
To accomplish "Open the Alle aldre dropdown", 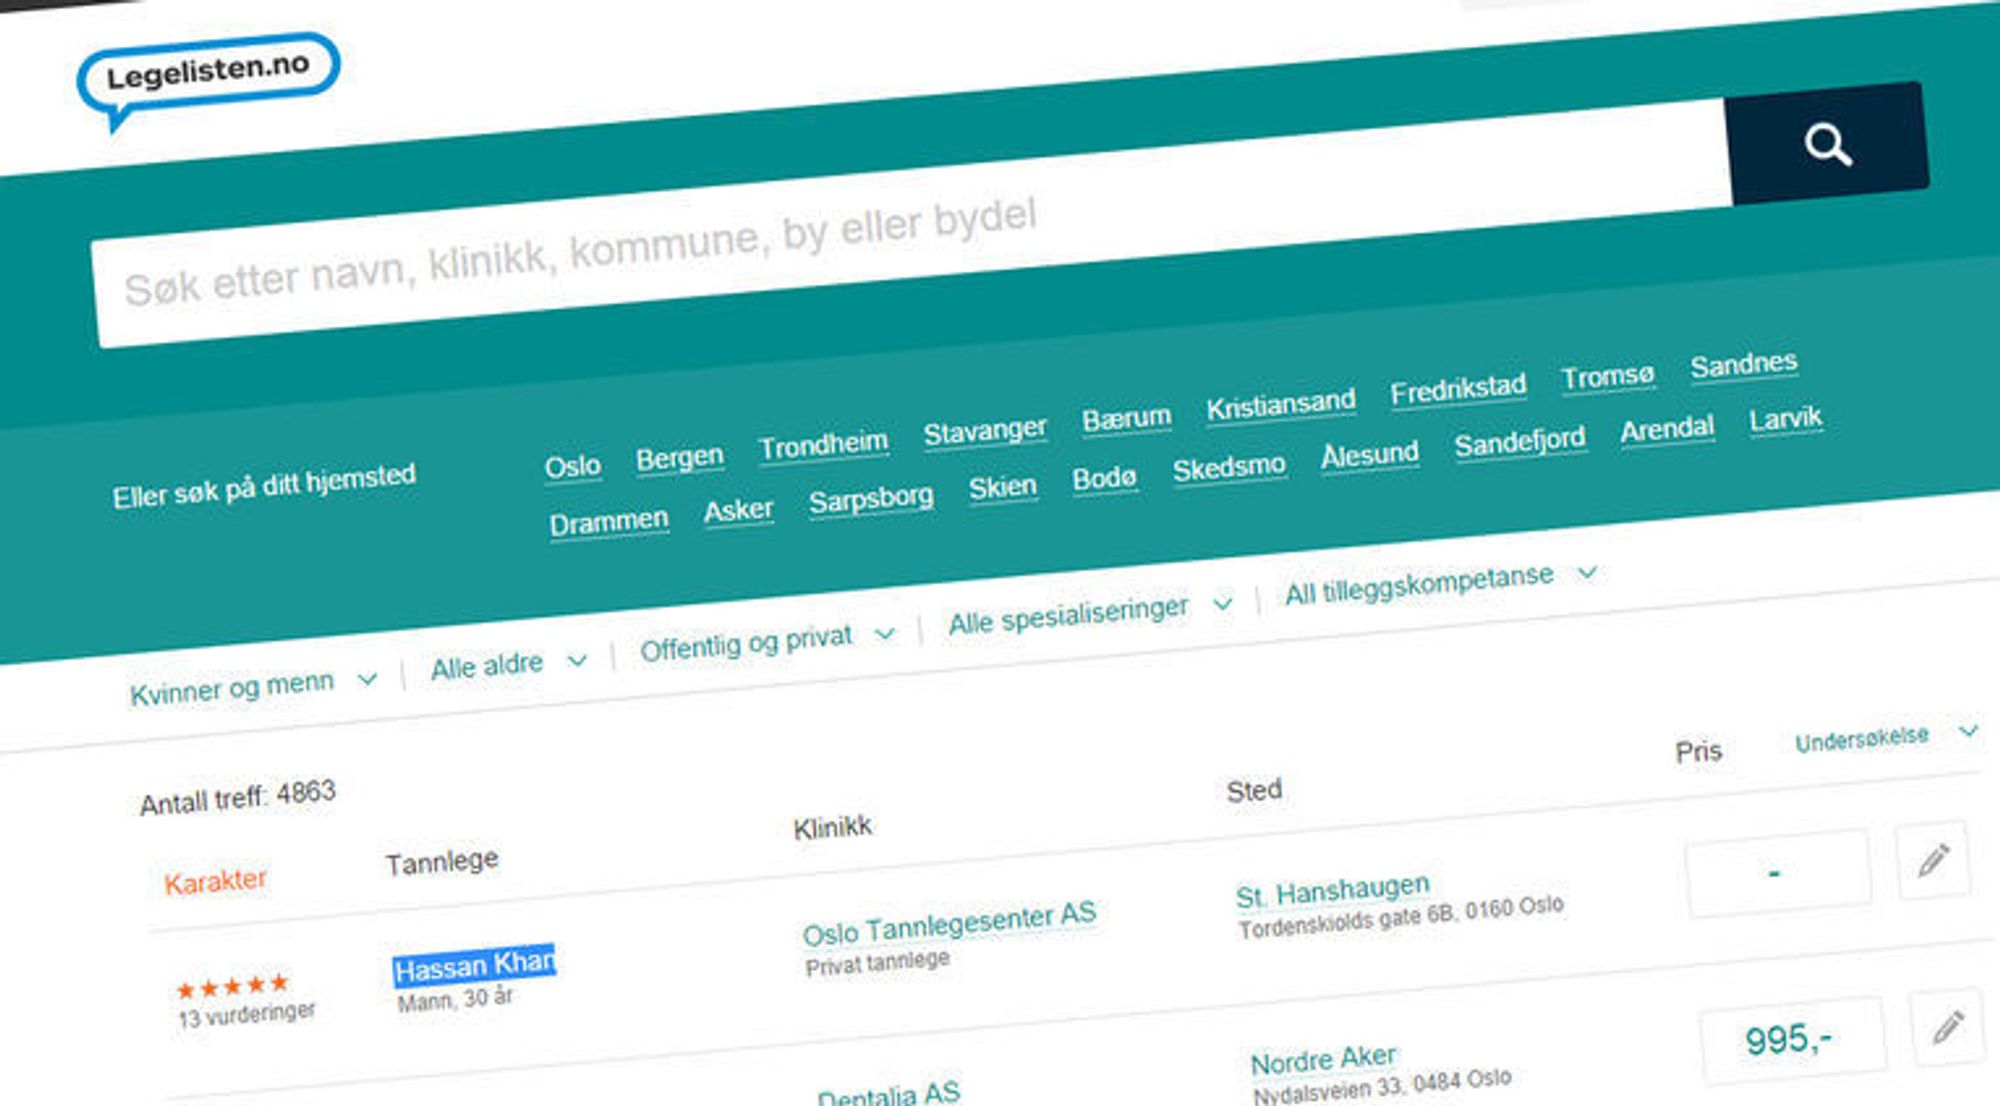I will 508,664.
